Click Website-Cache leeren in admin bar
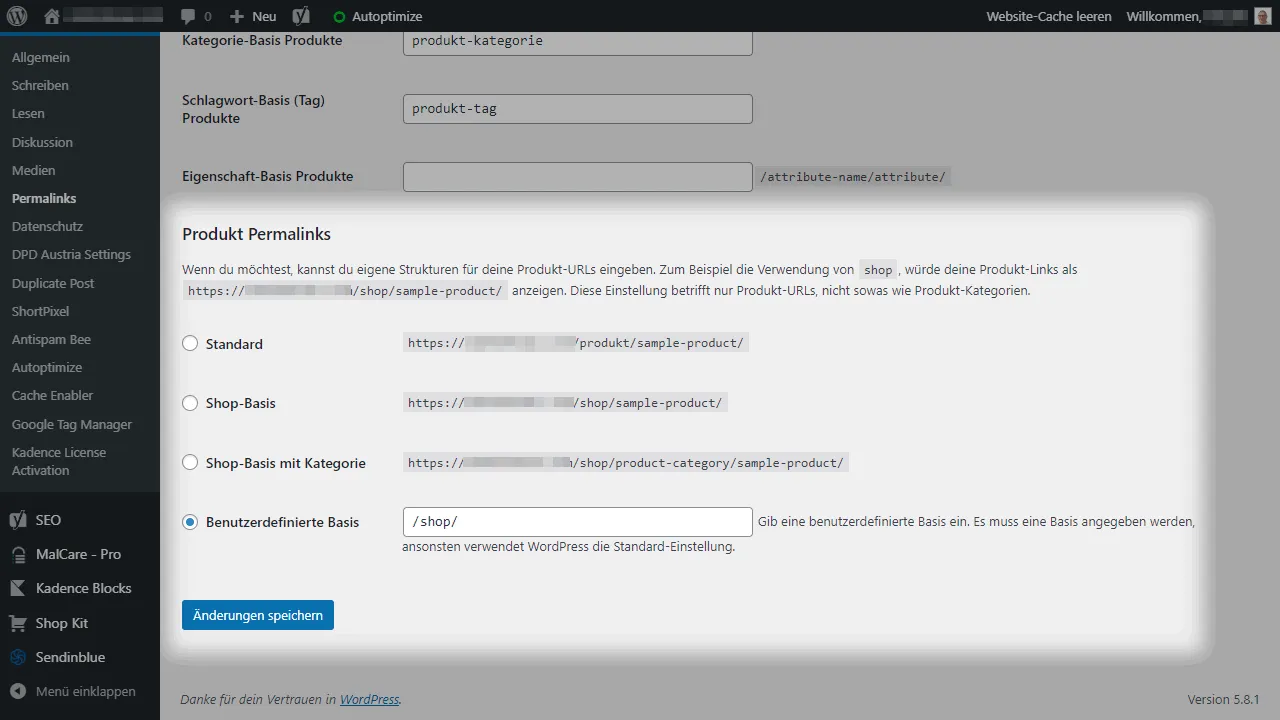The height and width of the screenshot is (720, 1280). pos(1049,16)
